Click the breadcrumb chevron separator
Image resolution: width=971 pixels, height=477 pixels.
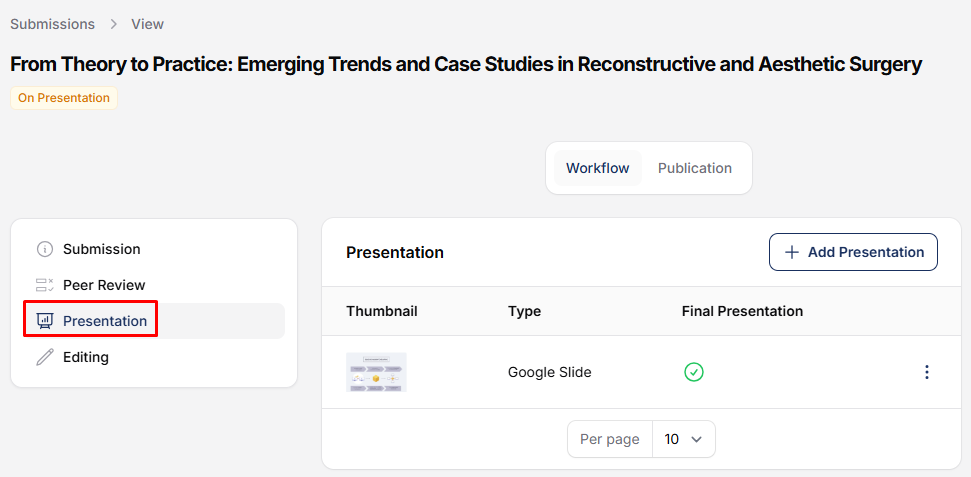[113, 24]
